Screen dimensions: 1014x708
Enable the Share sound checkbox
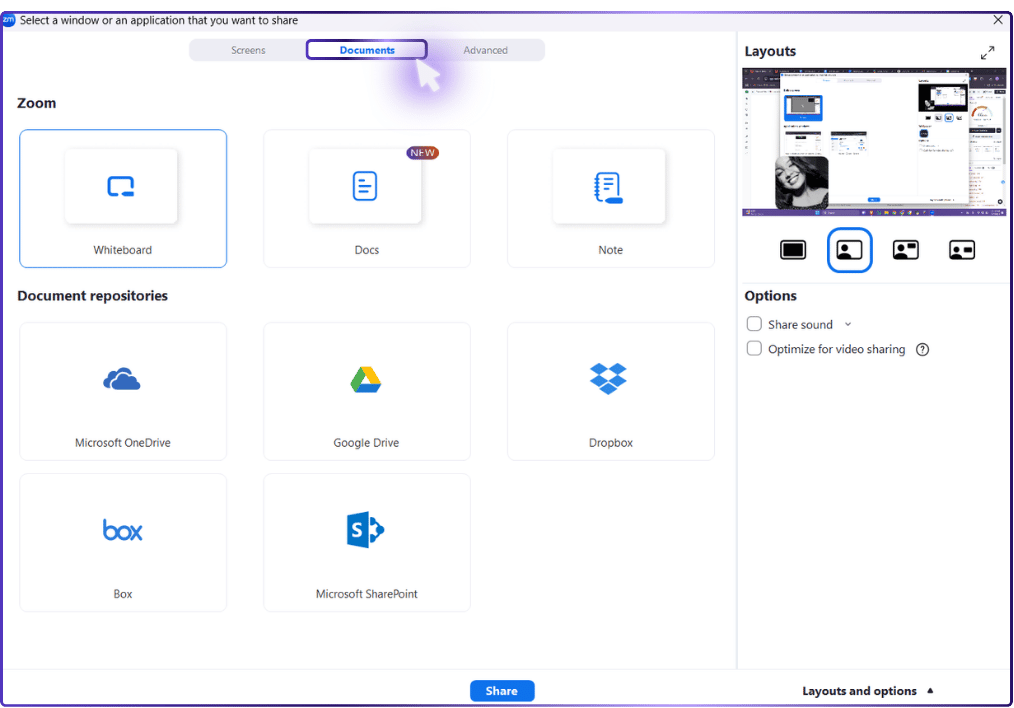point(754,324)
